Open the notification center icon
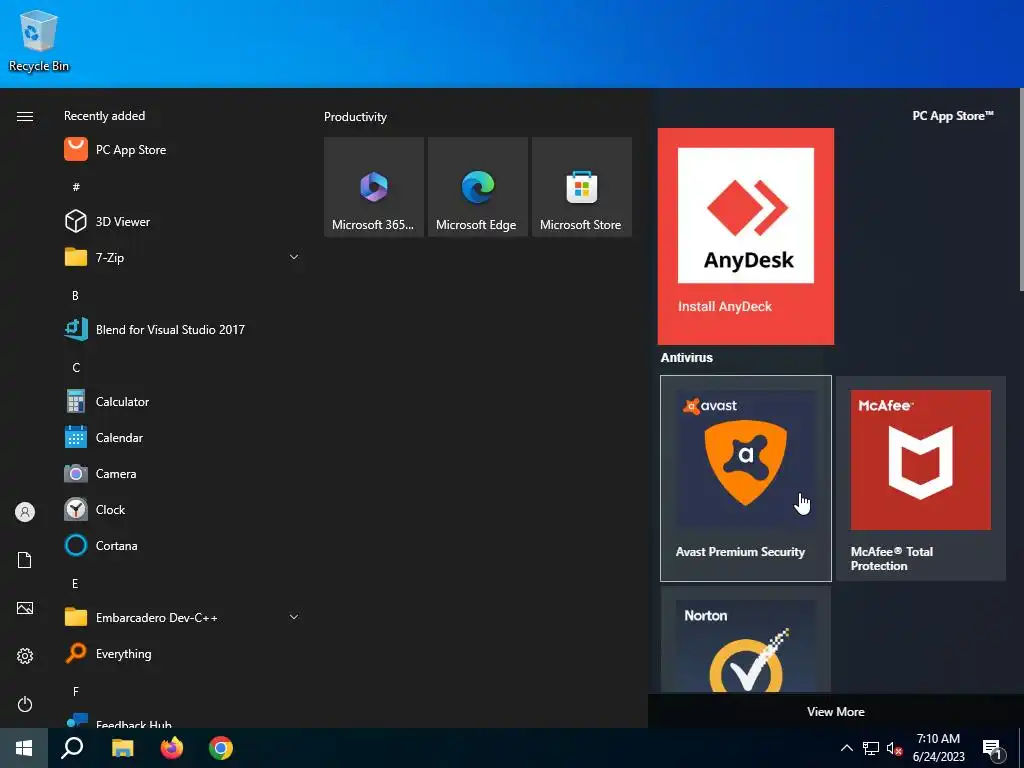 click(x=992, y=749)
